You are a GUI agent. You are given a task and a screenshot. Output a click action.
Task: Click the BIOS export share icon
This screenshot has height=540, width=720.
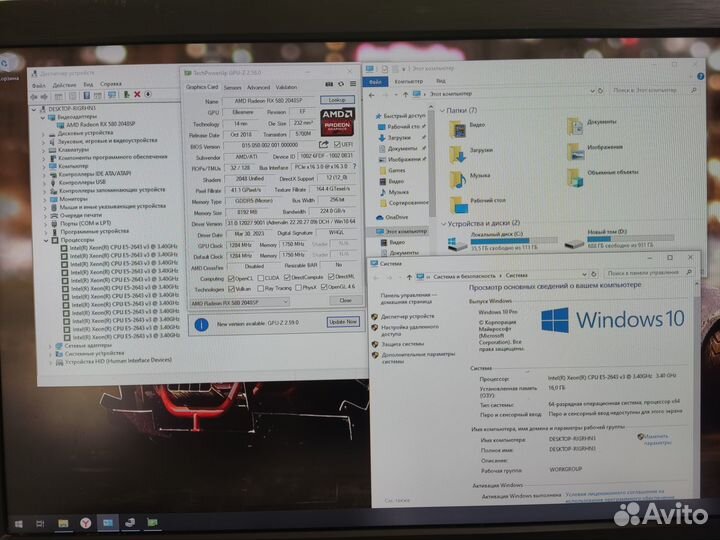(322, 146)
